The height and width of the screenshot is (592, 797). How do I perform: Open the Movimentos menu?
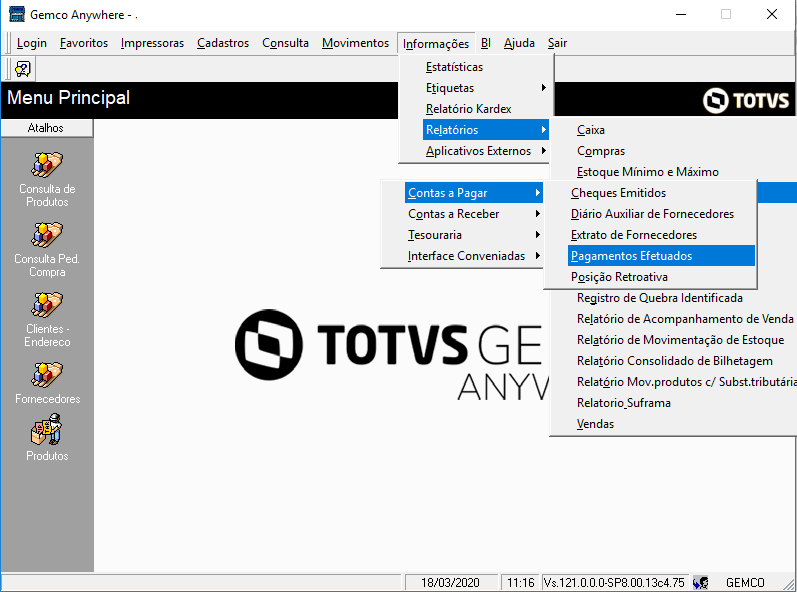[x=355, y=43]
